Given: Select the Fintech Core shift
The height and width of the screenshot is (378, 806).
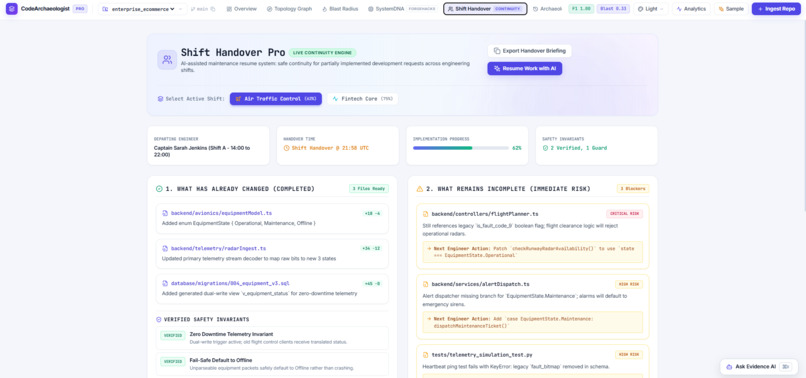Looking at the screenshot, I should click(x=362, y=99).
